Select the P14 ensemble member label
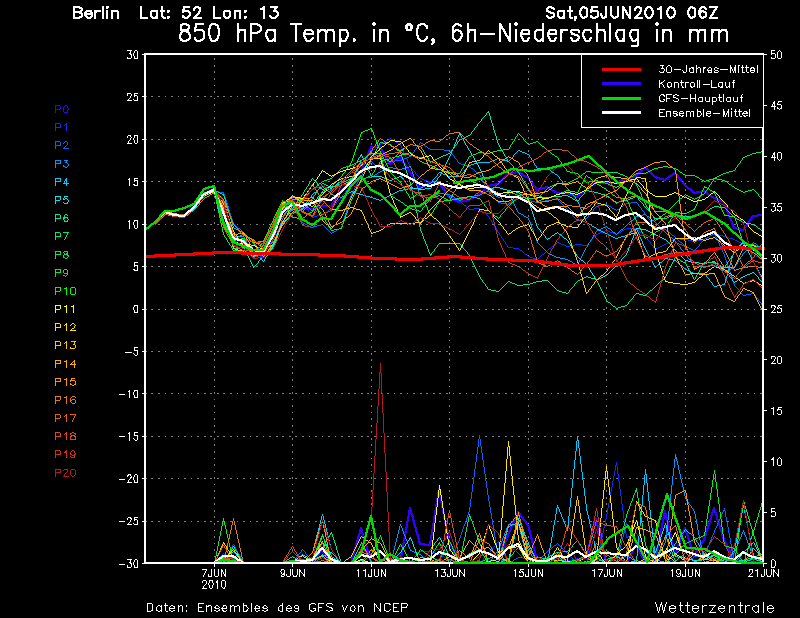Image resolution: width=800 pixels, height=618 pixels. coord(64,363)
